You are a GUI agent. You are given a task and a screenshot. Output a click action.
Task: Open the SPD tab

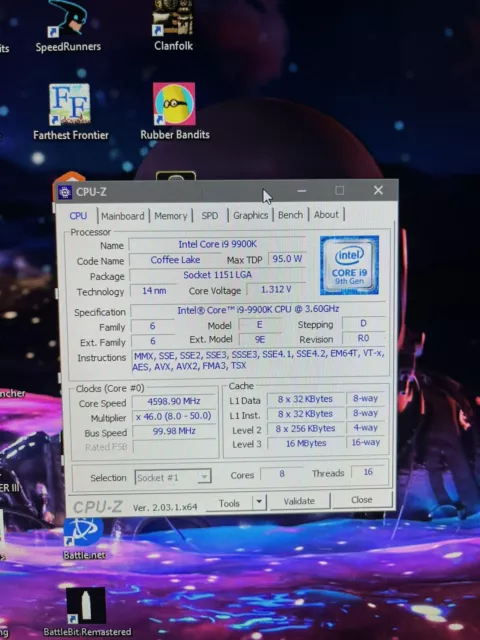[x=210, y=215]
